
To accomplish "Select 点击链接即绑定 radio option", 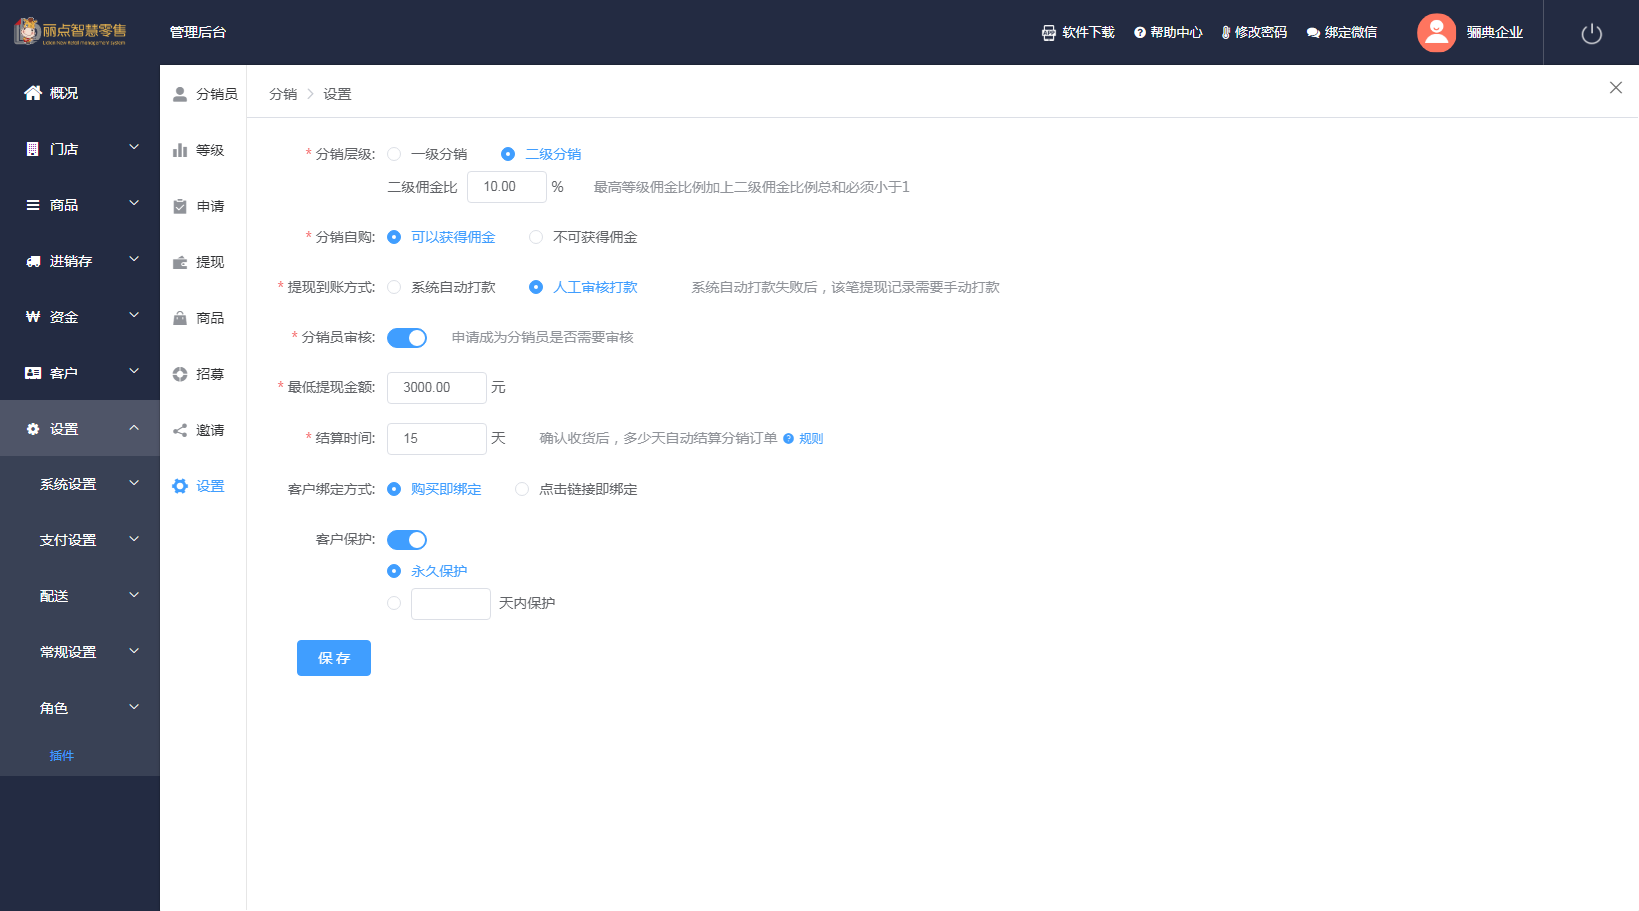I will pyautogui.click(x=522, y=489).
